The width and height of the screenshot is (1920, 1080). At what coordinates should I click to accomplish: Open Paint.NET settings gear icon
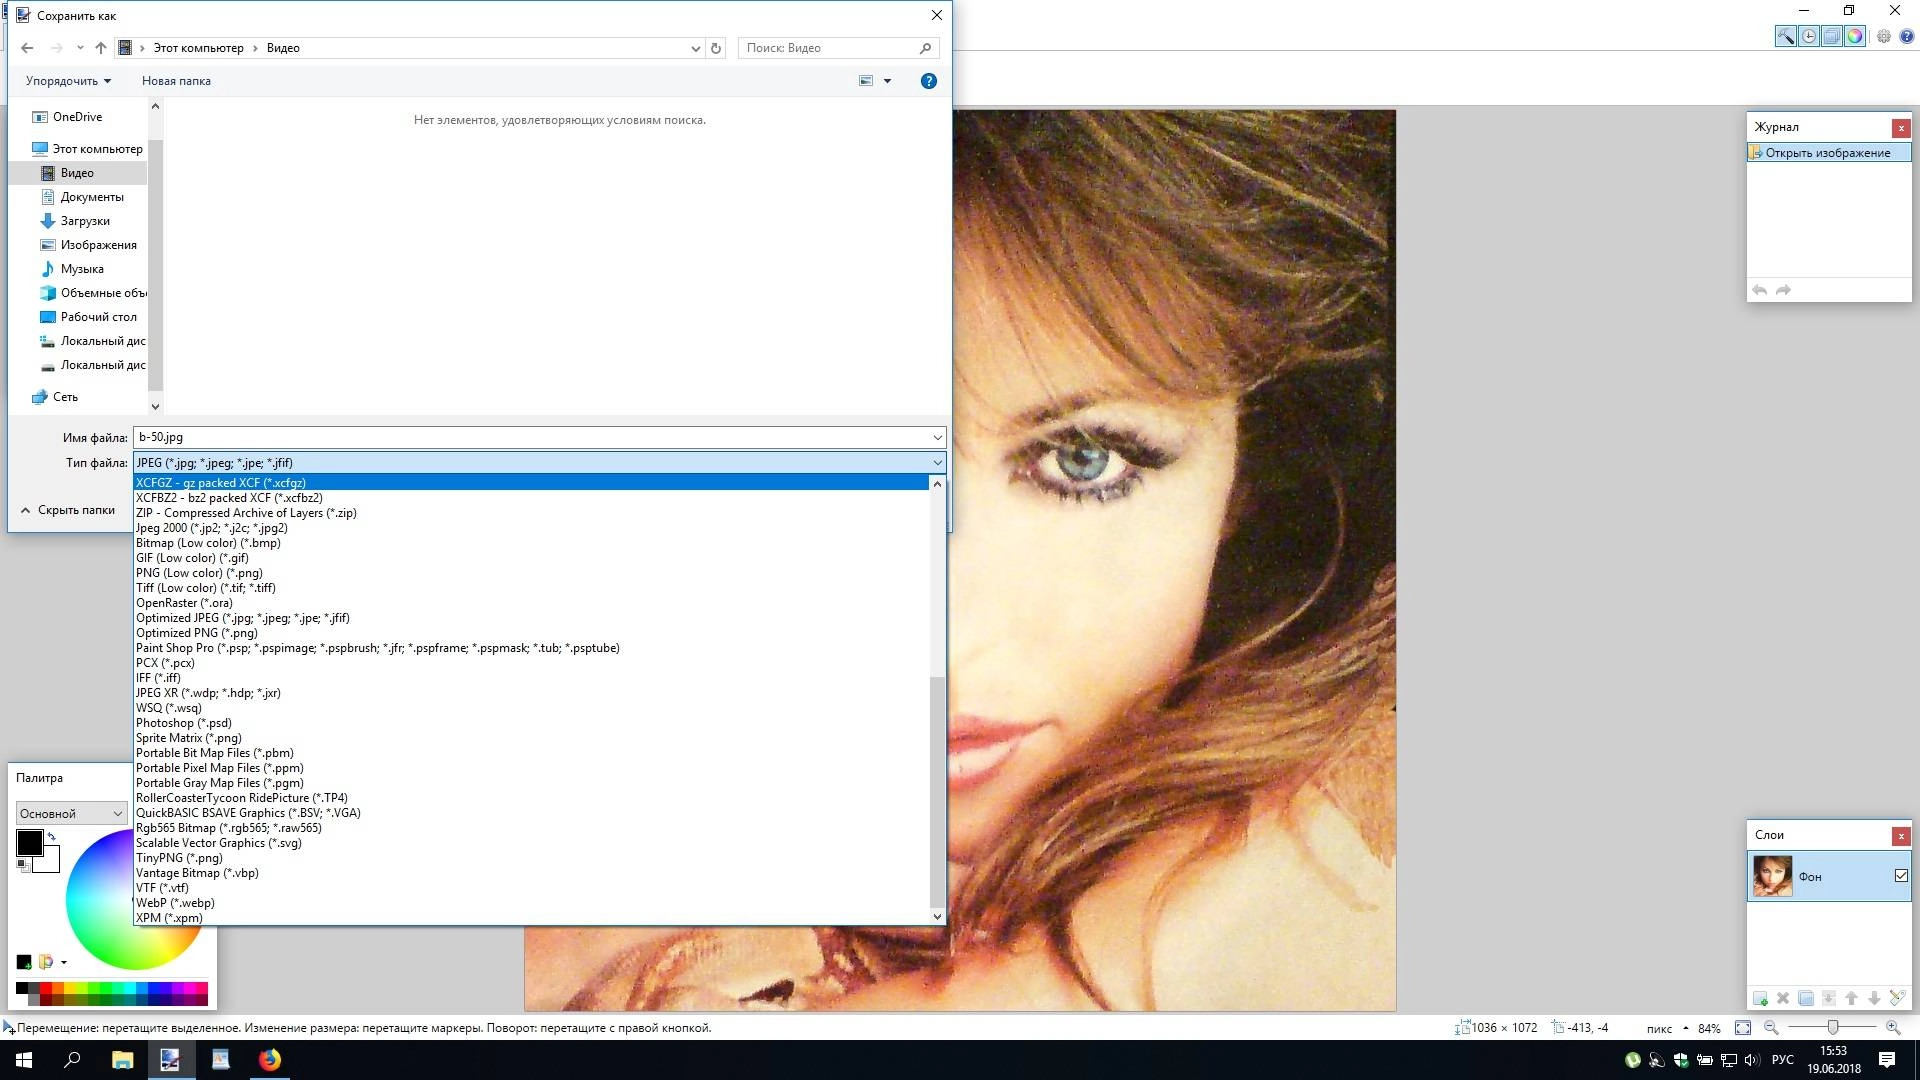(1884, 36)
